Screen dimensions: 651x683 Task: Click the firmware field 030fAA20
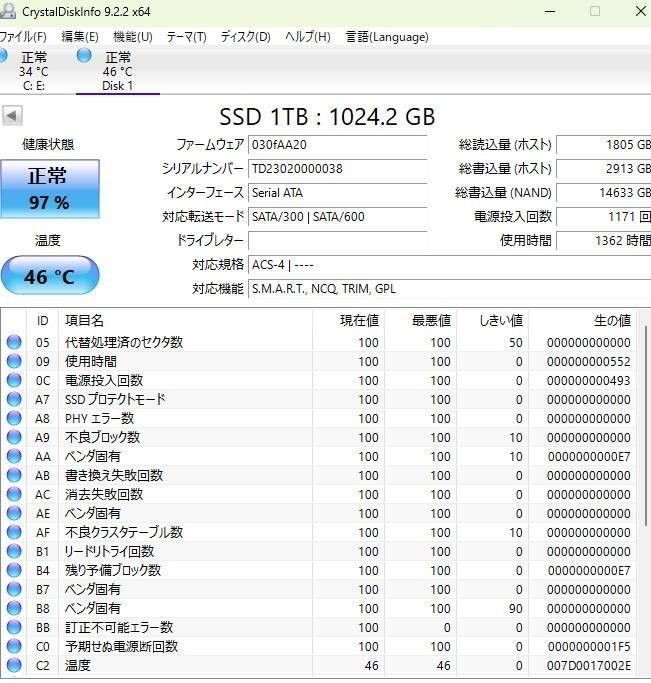pos(337,145)
